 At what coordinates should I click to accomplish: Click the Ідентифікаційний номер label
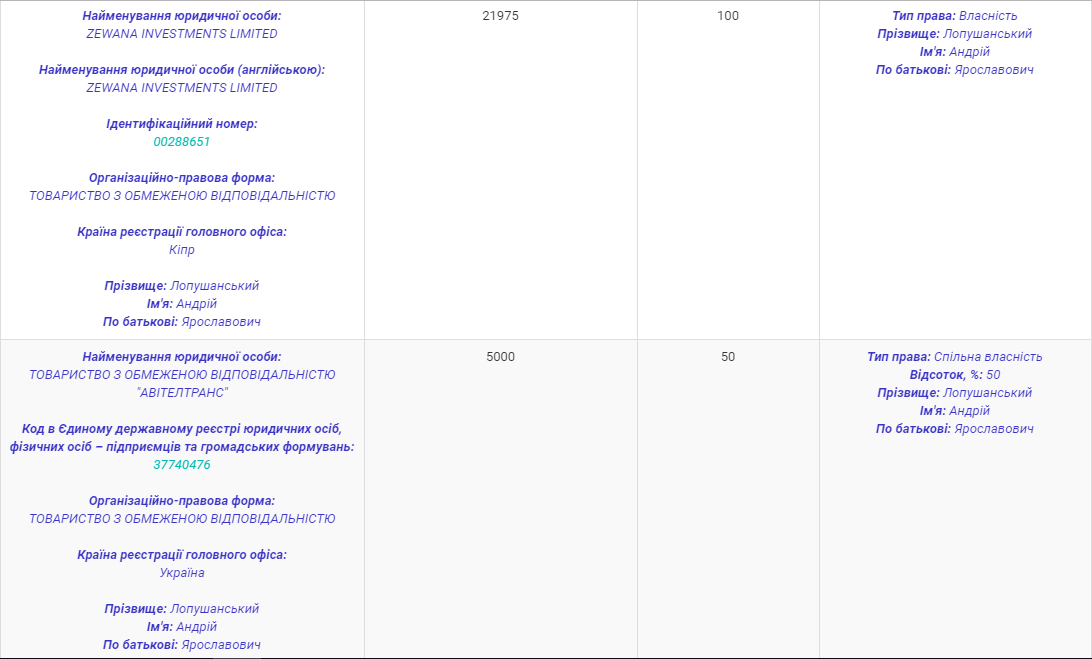click(x=181, y=124)
